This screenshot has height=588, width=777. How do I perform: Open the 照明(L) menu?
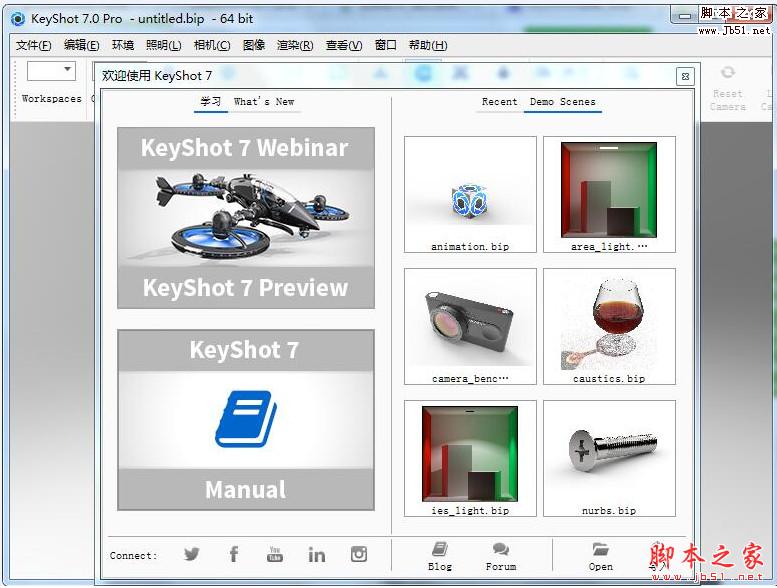[x=164, y=46]
